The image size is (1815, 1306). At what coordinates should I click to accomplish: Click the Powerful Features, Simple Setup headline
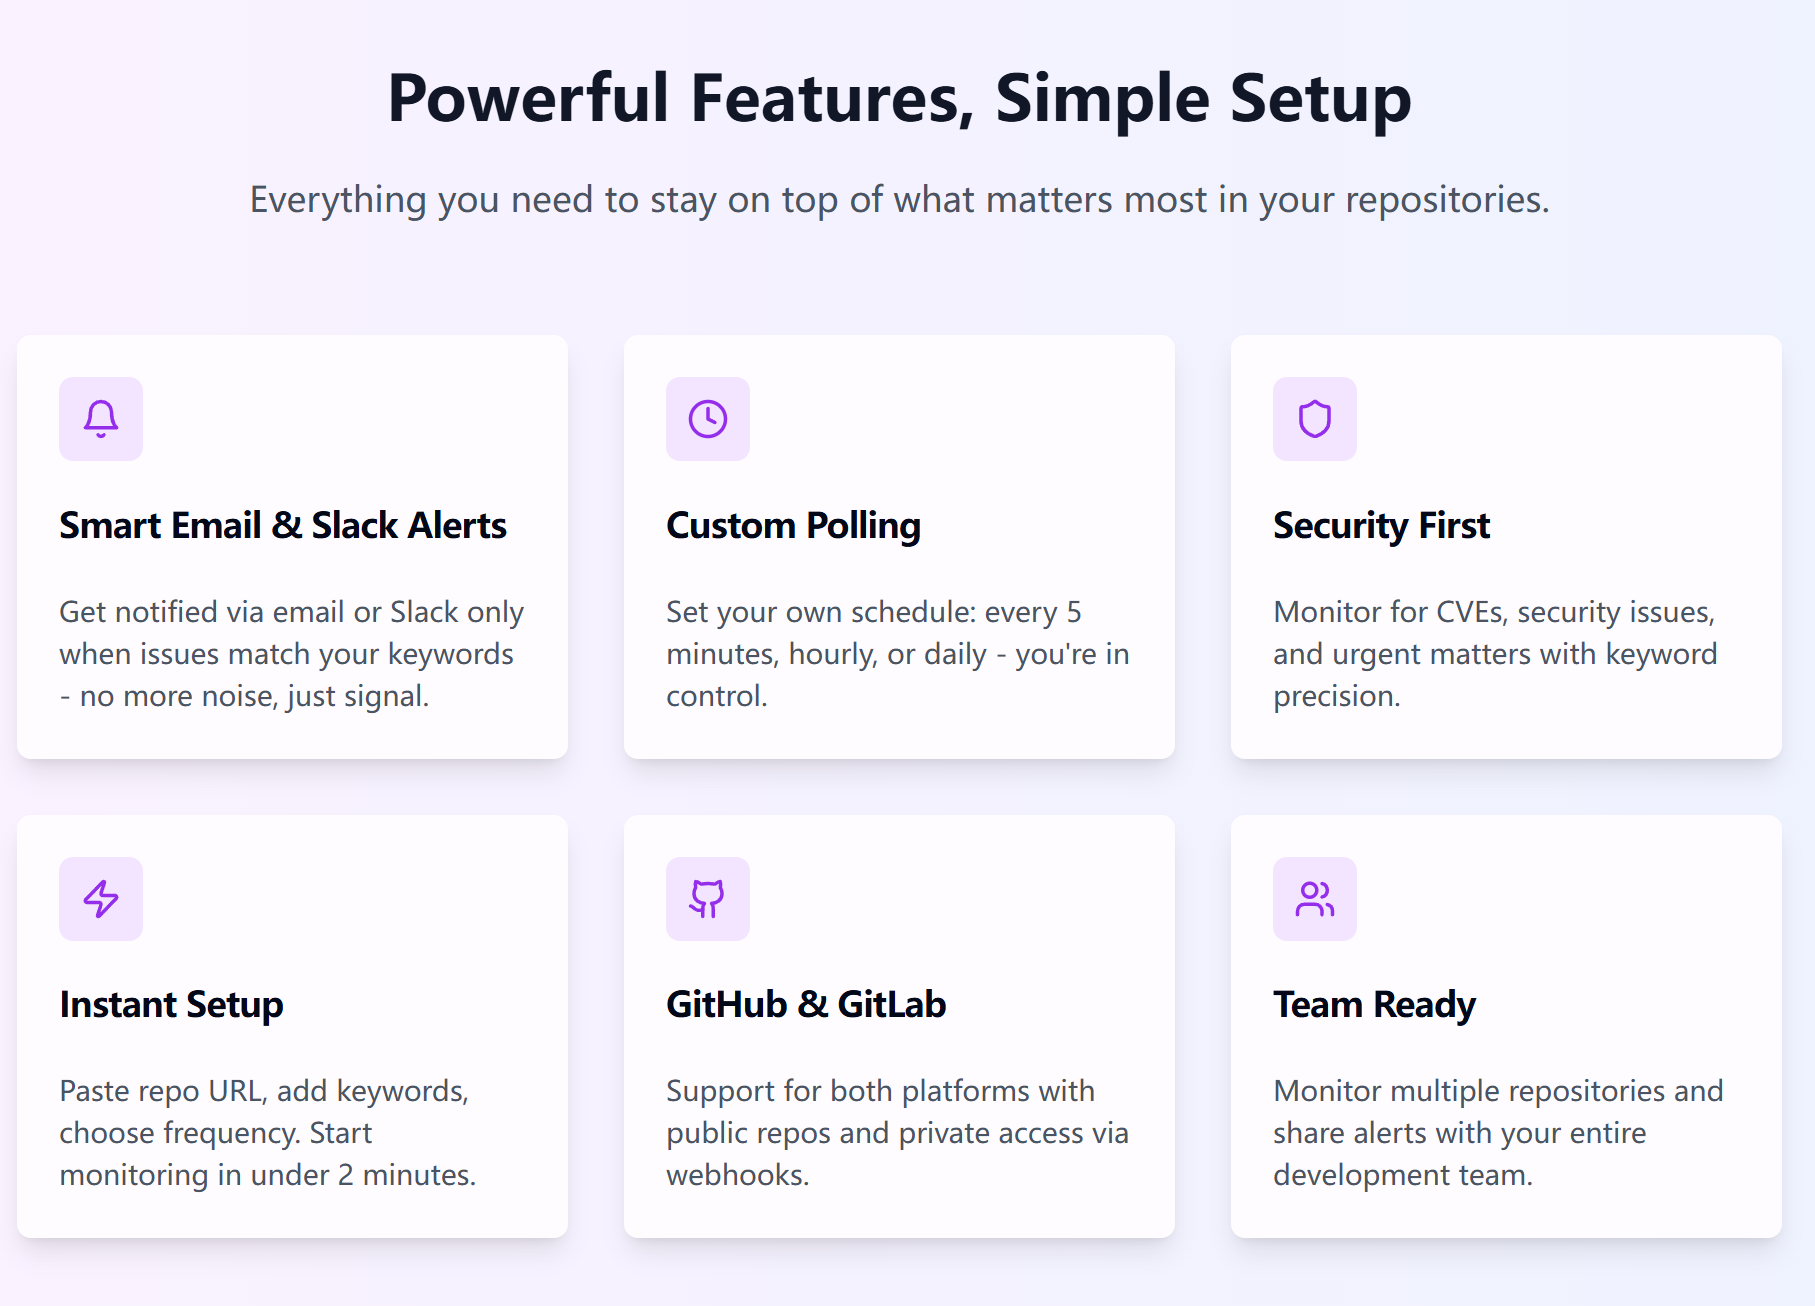click(x=900, y=99)
